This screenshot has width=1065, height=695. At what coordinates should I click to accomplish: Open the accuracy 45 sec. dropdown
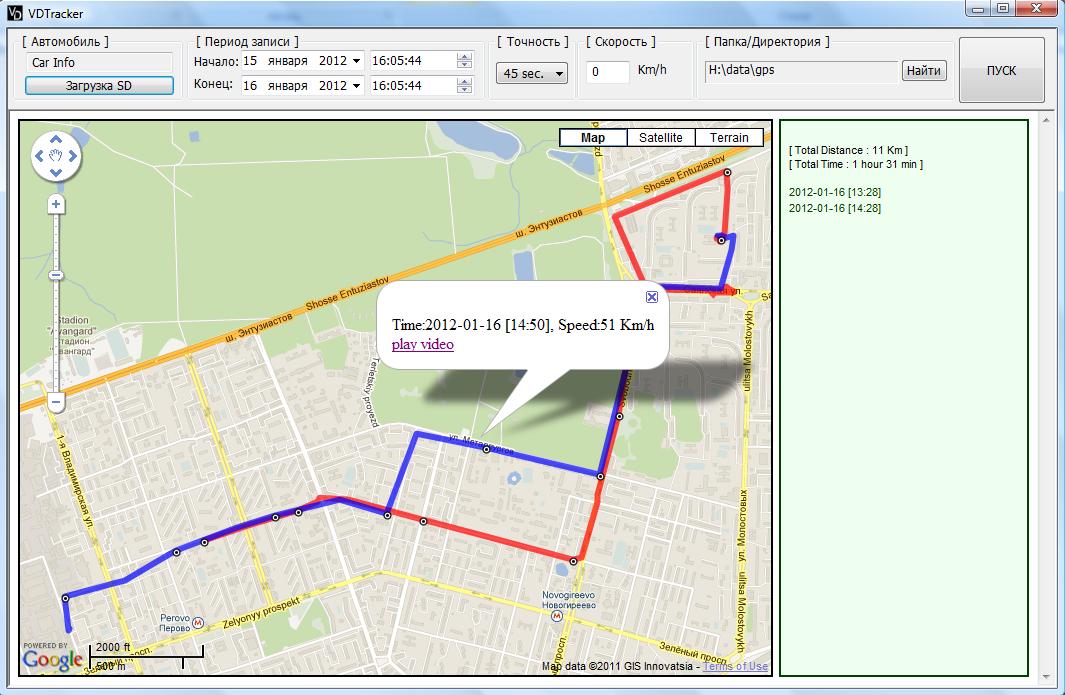tap(532, 73)
